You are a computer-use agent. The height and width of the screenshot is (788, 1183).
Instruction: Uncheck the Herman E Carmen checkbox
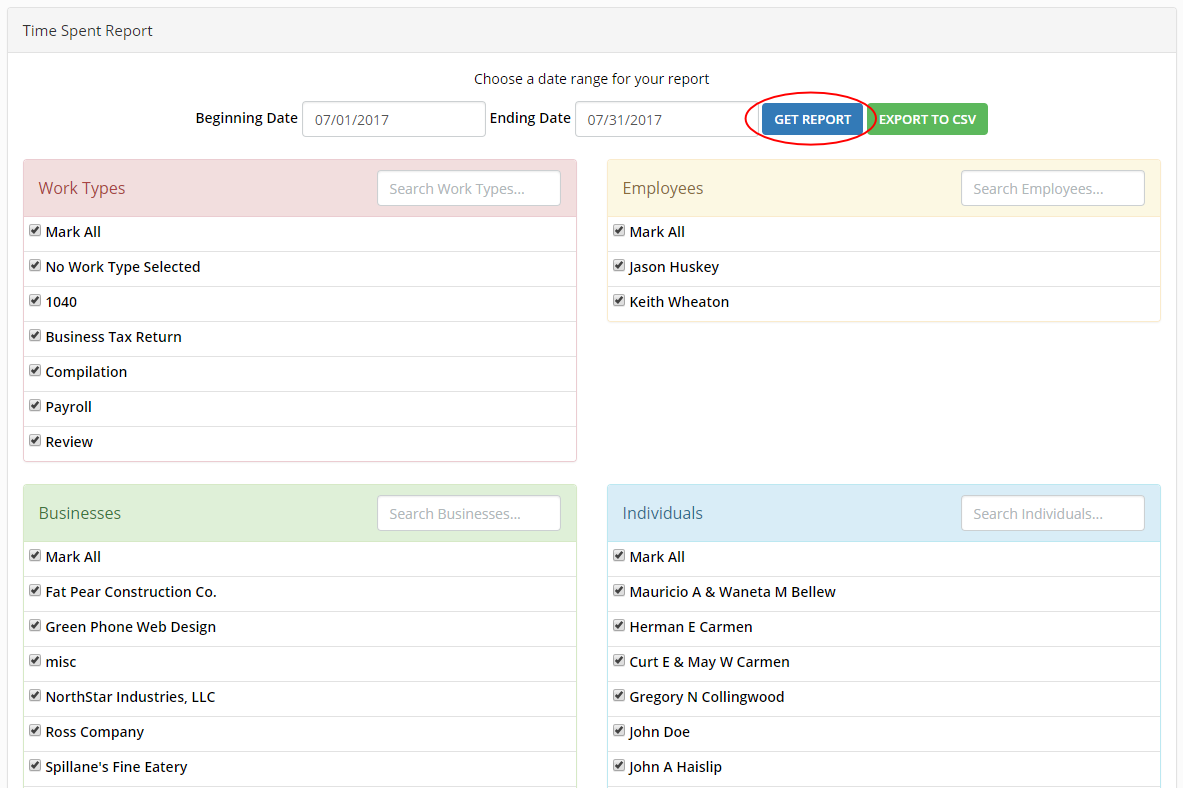(619, 625)
